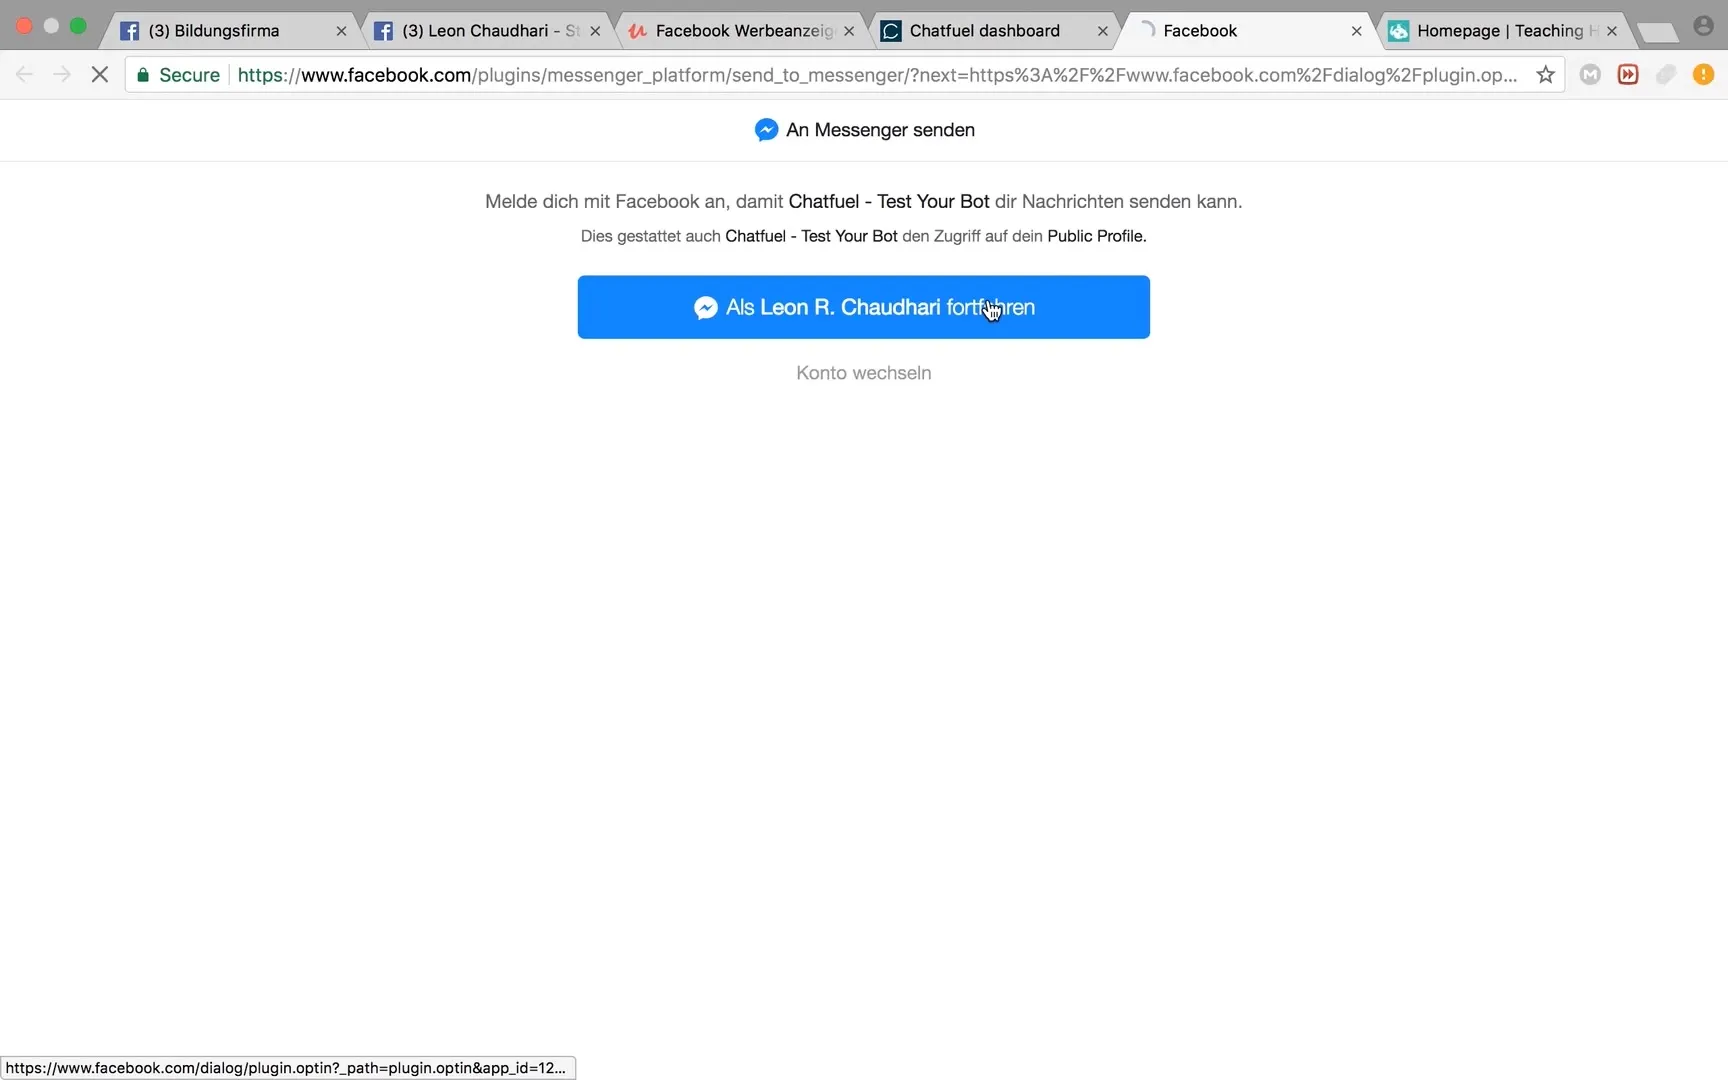Click the green fullscreen window button
The width and height of the screenshot is (1728, 1080).
pos(78,26)
